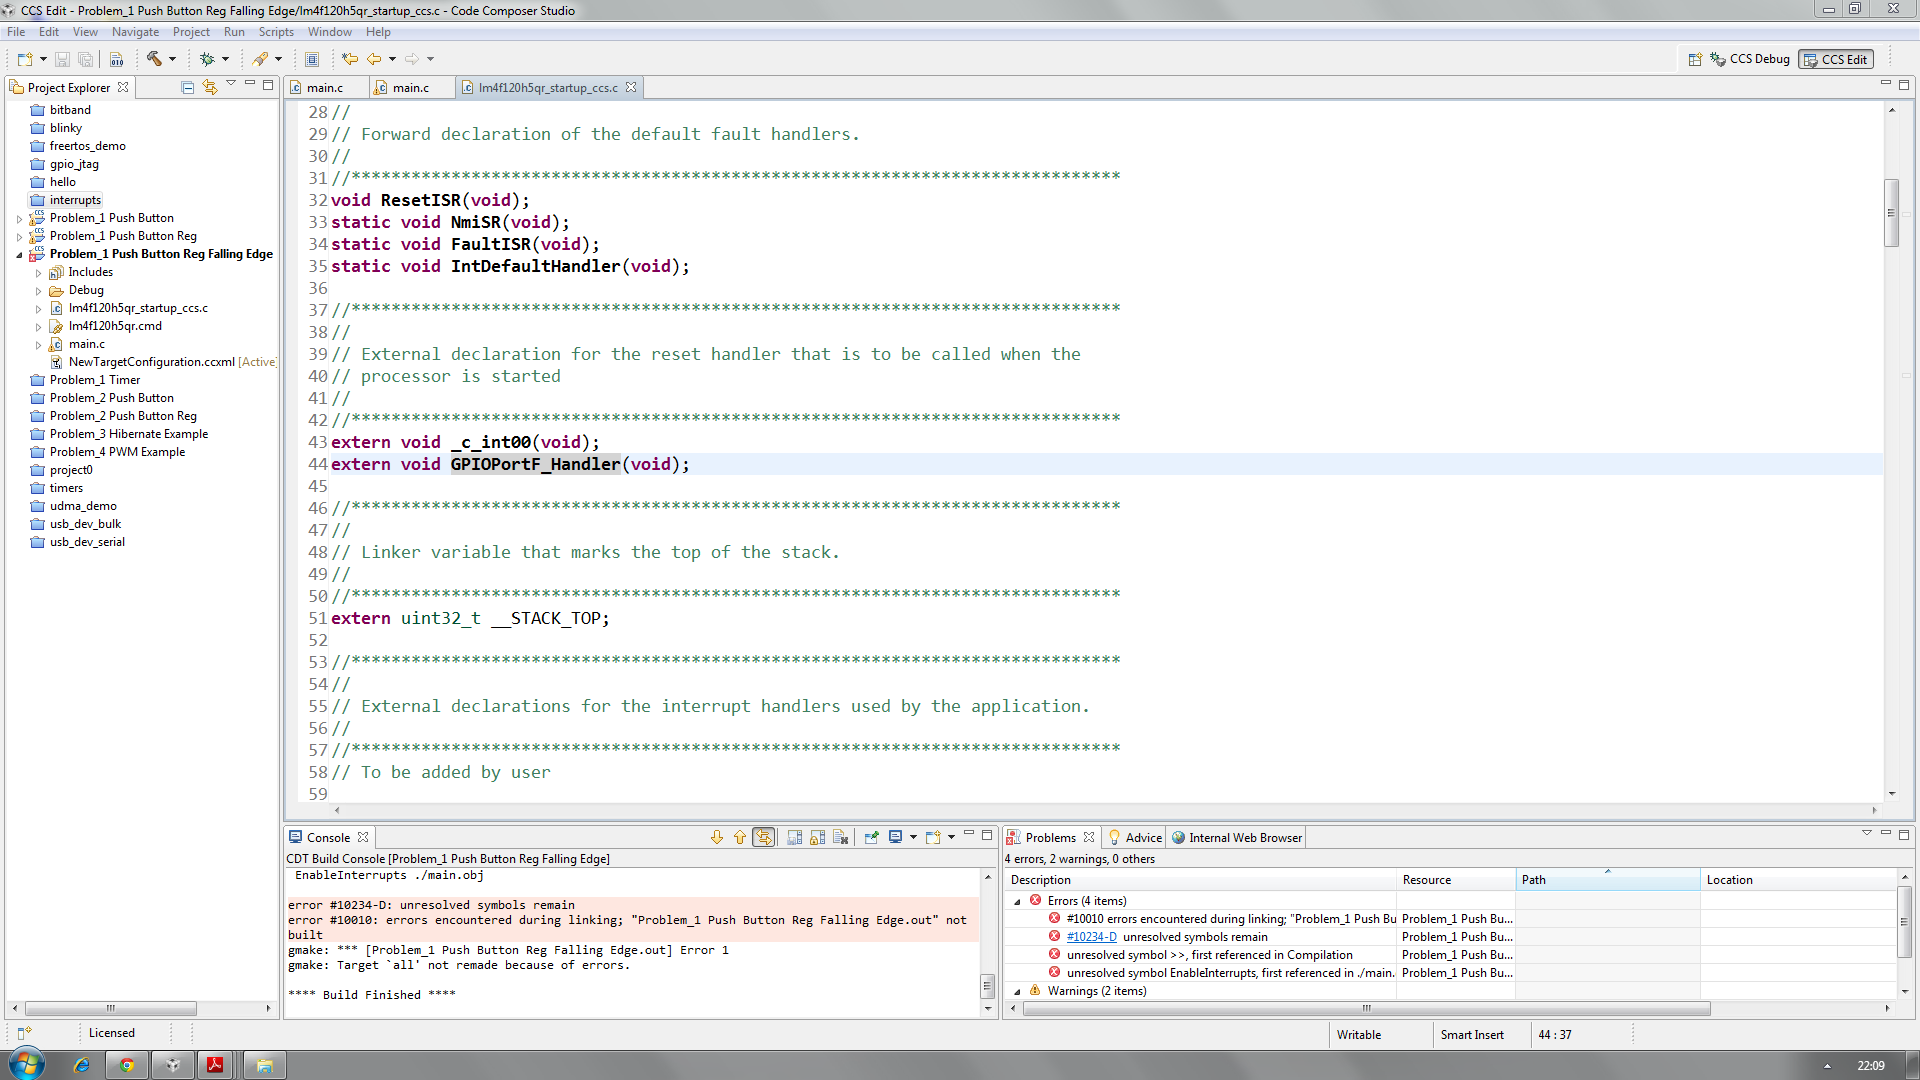
Task: Select lm4f120h5qr.cmd file in tree
Action: pyautogui.click(x=115, y=326)
